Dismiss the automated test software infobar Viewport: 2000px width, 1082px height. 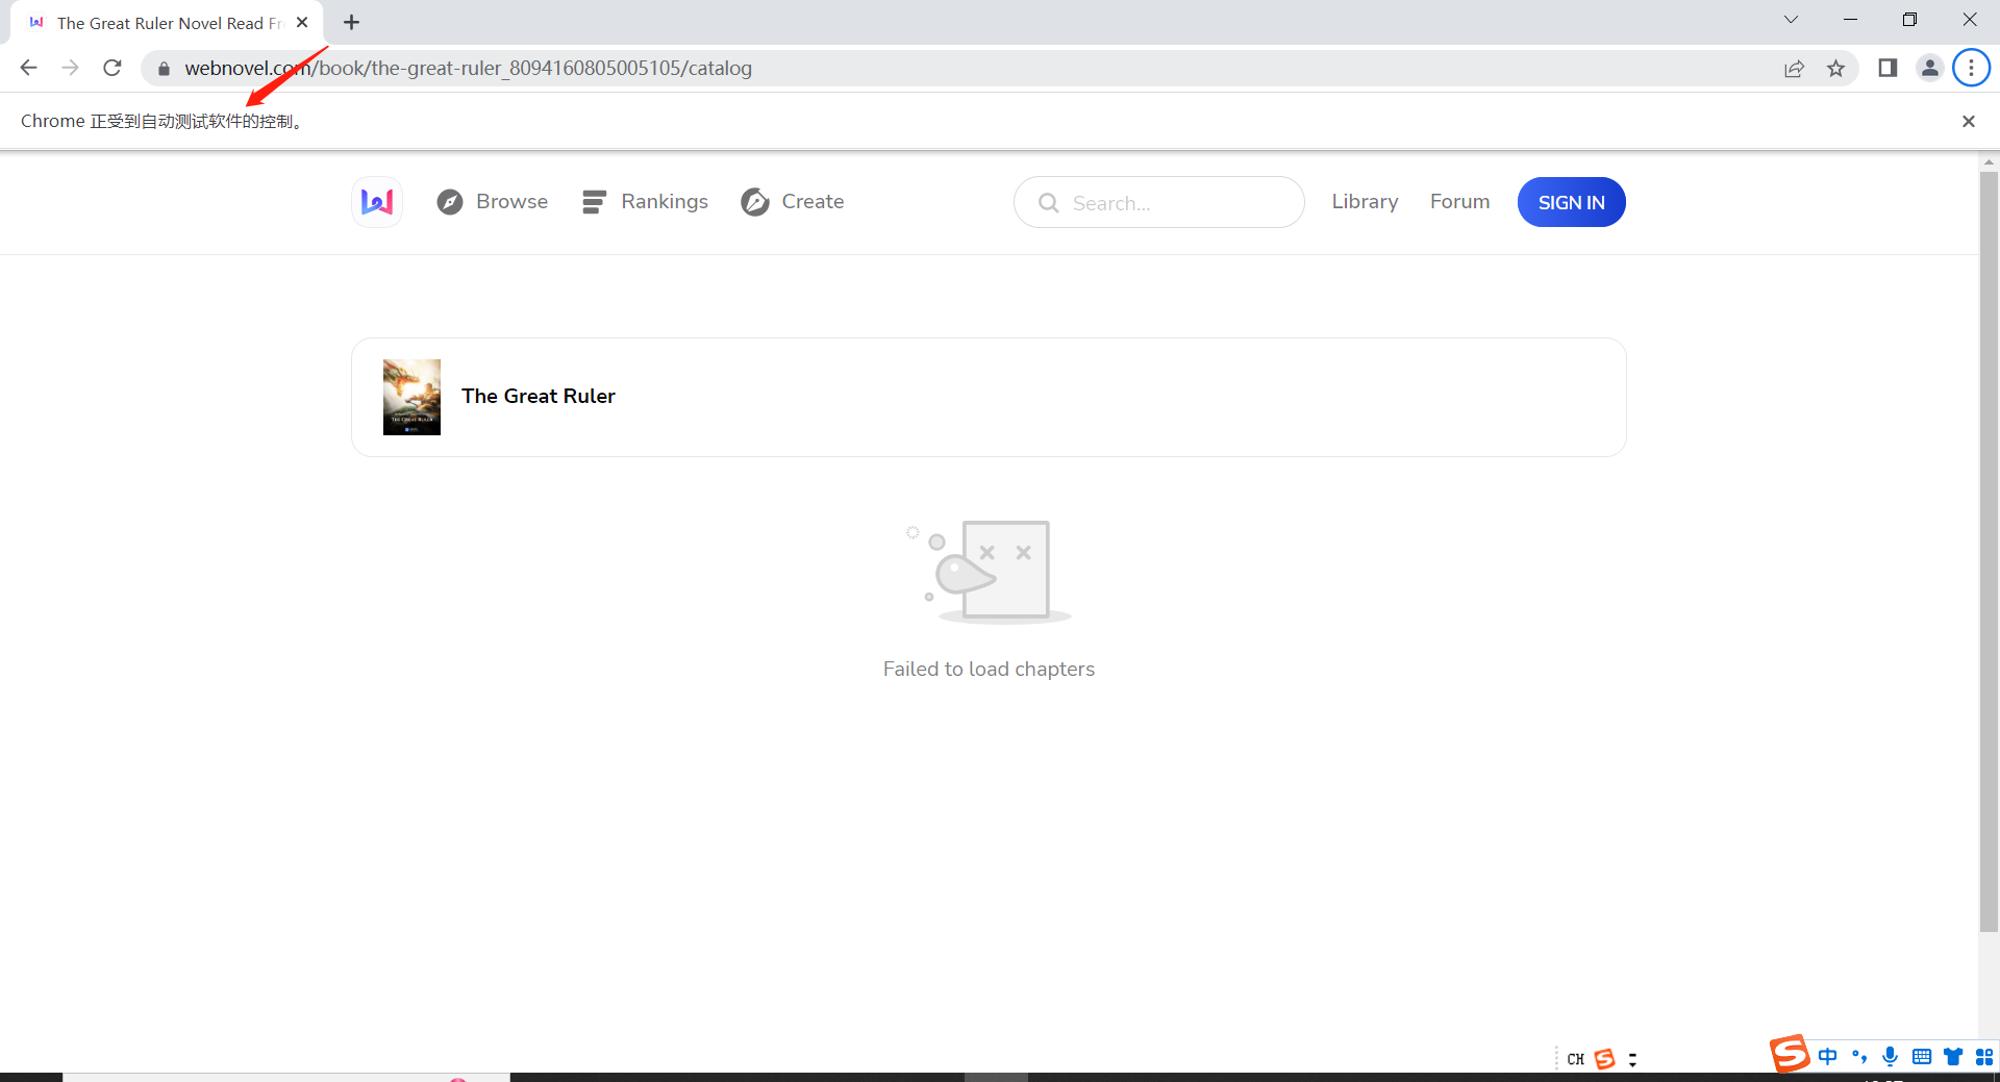[x=1968, y=121]
